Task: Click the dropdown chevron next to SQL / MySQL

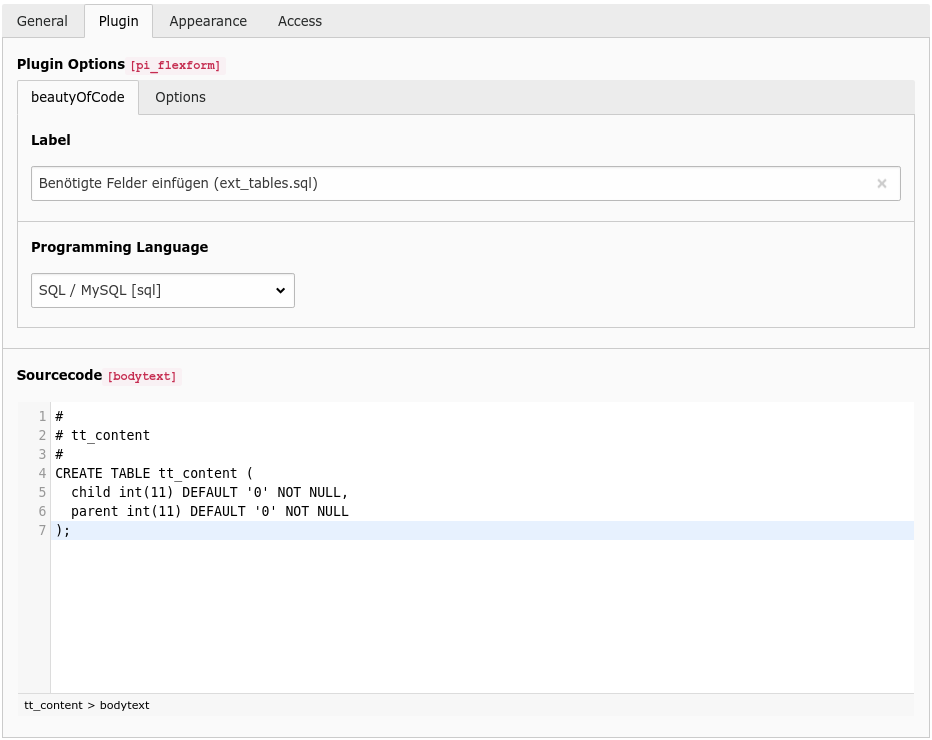Action: (x=280, y=290)
